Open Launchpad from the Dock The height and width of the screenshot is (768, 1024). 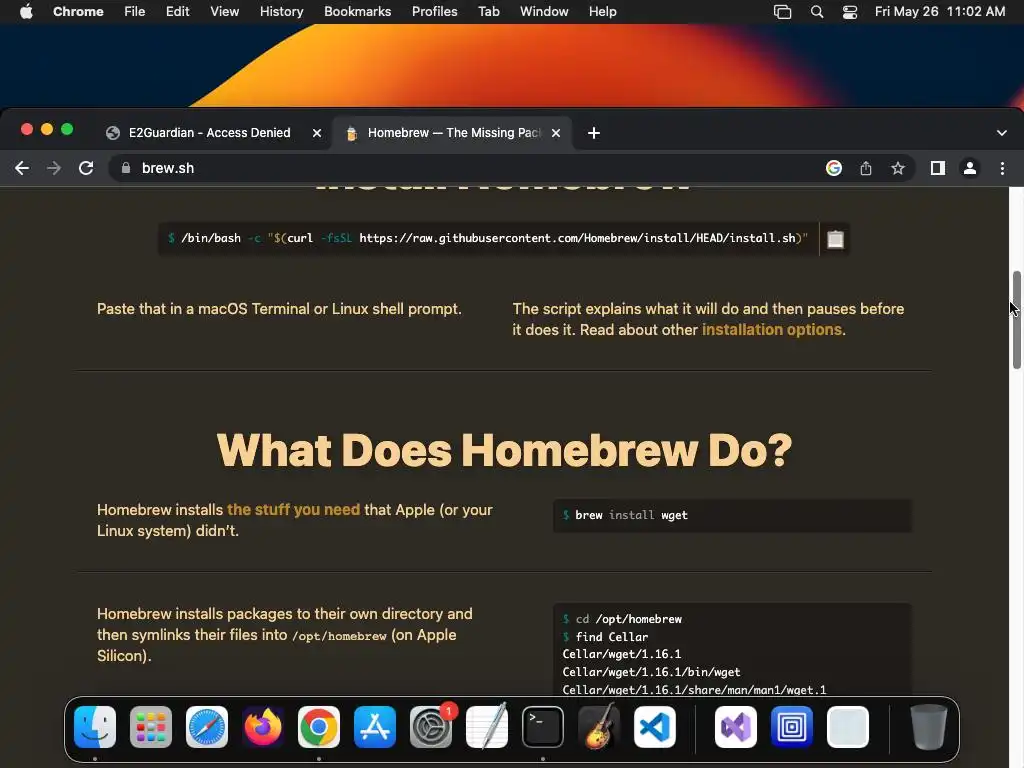151,727
